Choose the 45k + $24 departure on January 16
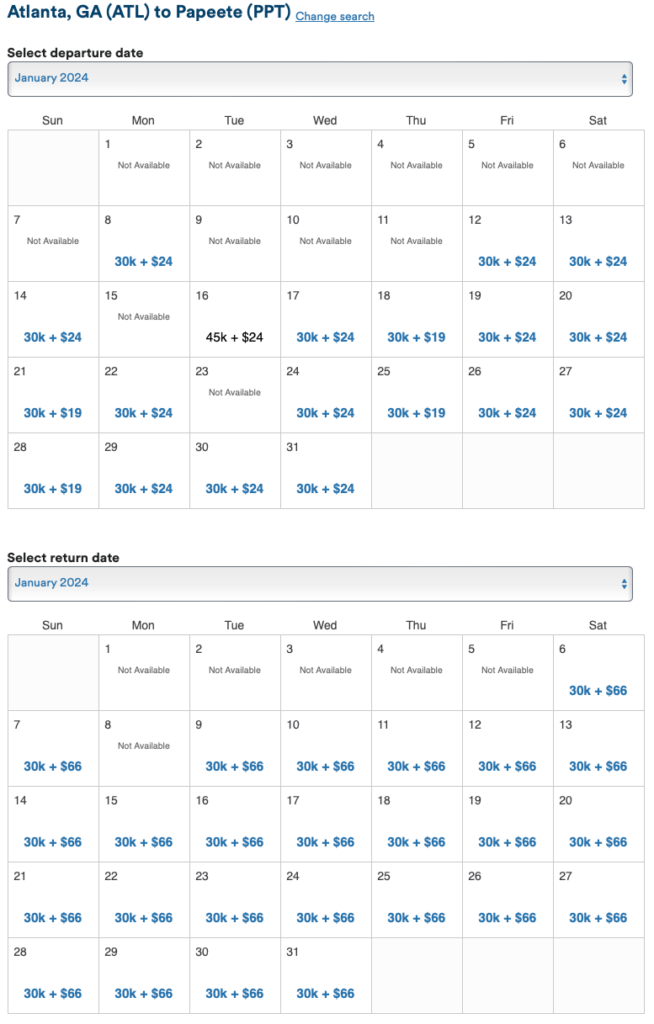654x1024 pixels. pyautogui.click(x=234, y=338)
